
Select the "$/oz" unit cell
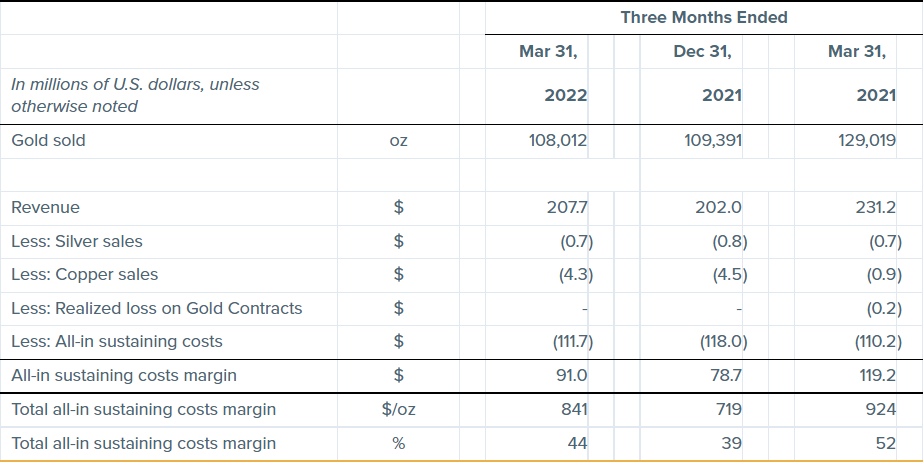[x=398, y=410]
